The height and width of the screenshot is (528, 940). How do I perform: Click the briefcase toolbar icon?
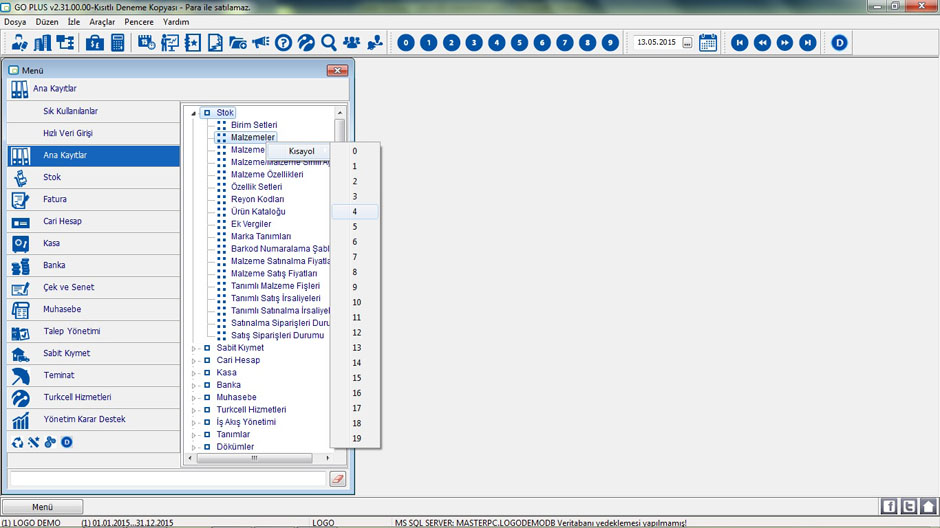(x=95, y=43)
